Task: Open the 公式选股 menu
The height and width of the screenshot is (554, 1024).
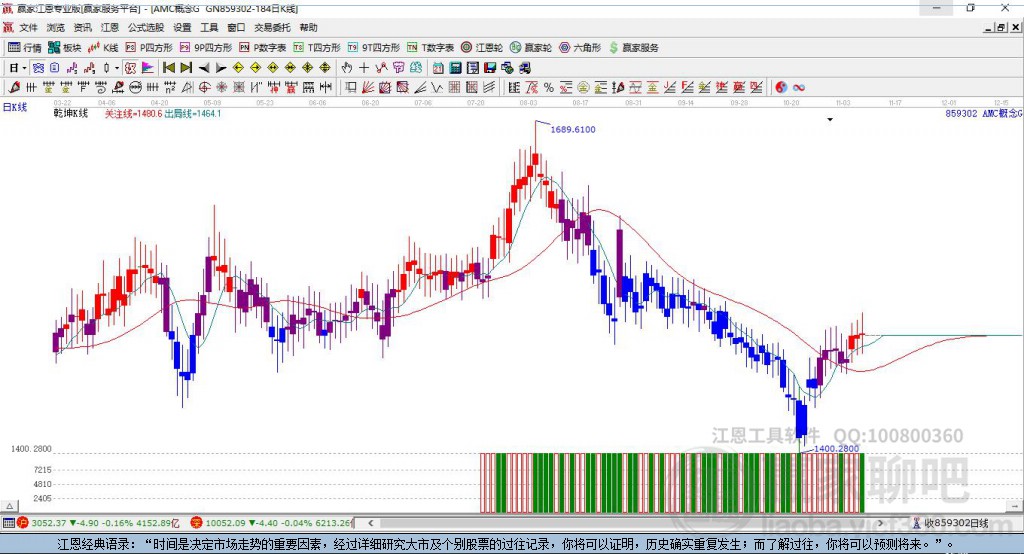Action: click(x=145, y=27)
